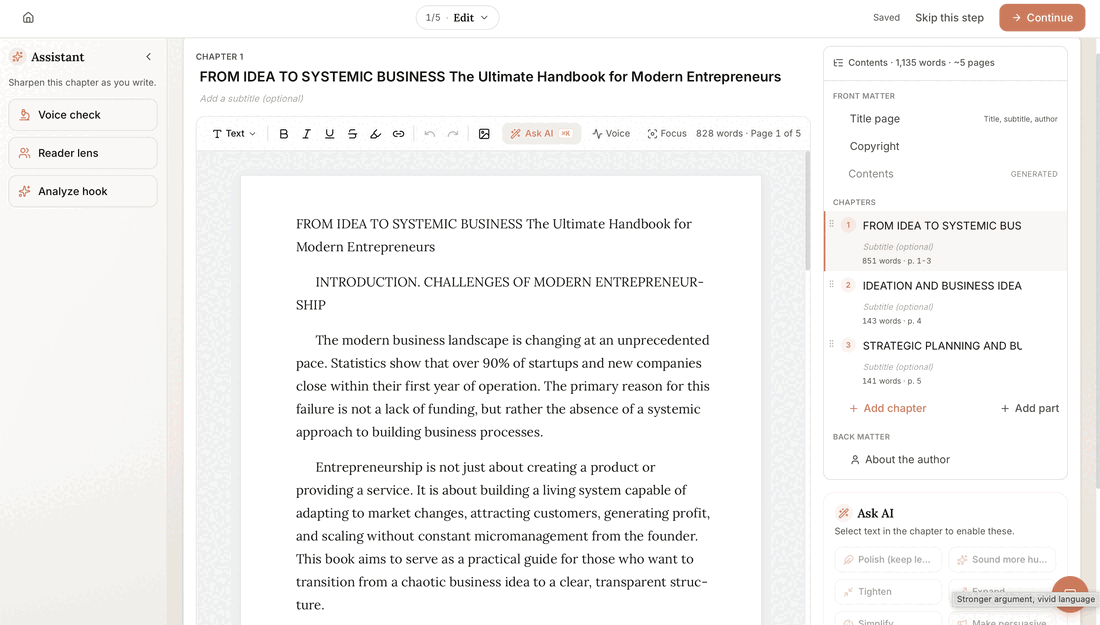Open the Reader lens assistant
The height and width of the screenshot is (625, 1100).
point(83,153)
